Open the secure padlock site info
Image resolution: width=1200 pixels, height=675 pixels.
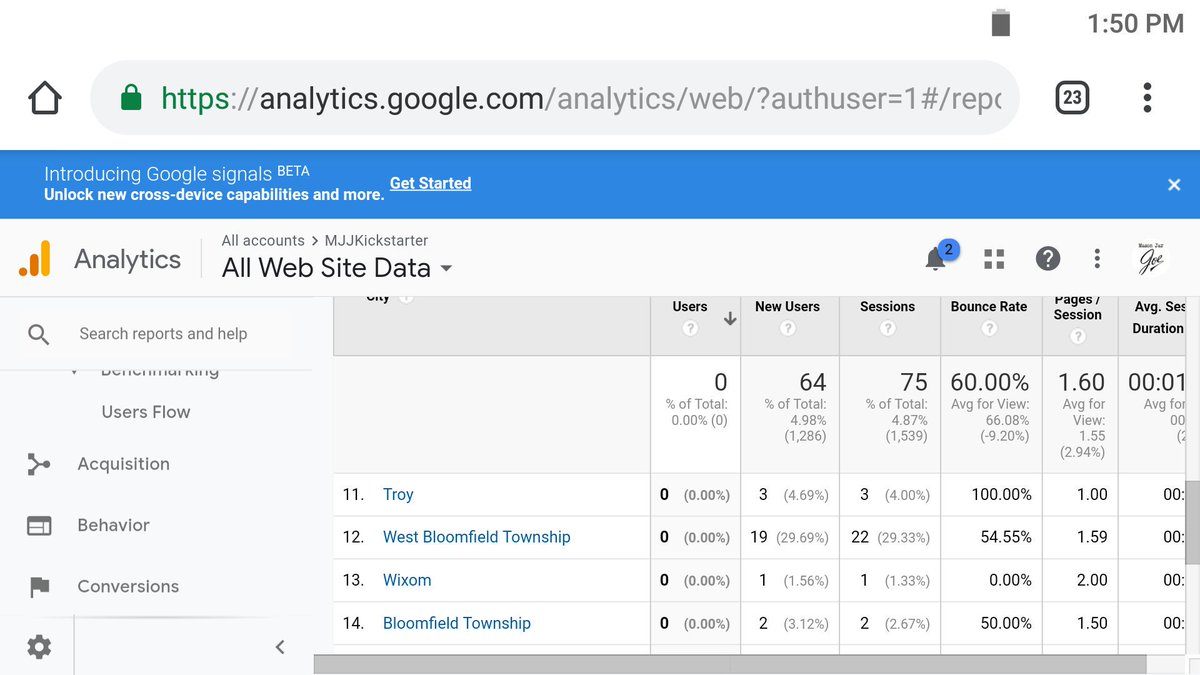(131, 97)
